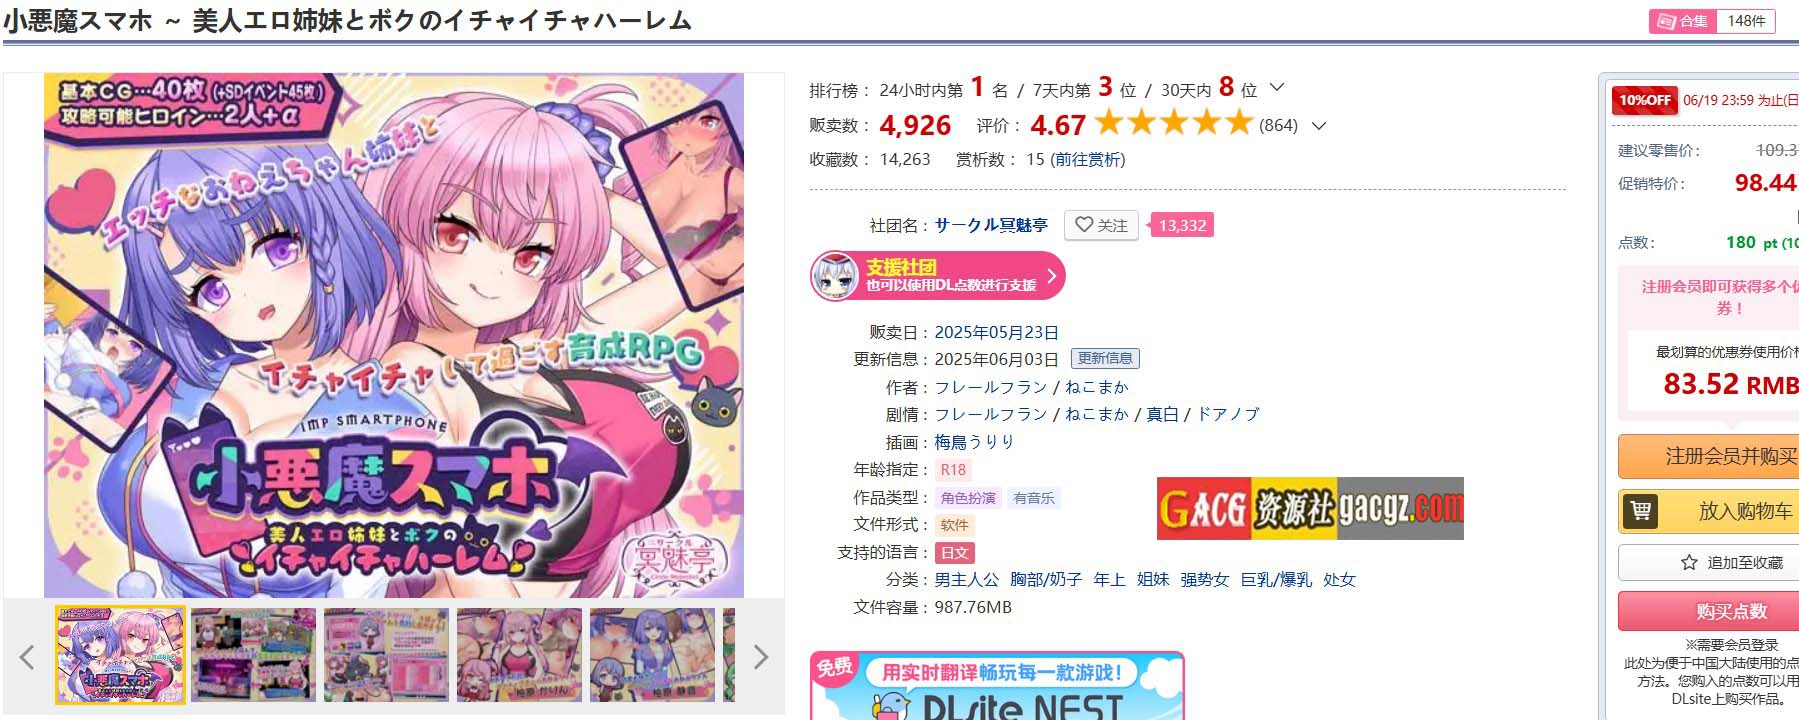Click the five-star rating icons
1799x720 pixels.
point(1173,124)
